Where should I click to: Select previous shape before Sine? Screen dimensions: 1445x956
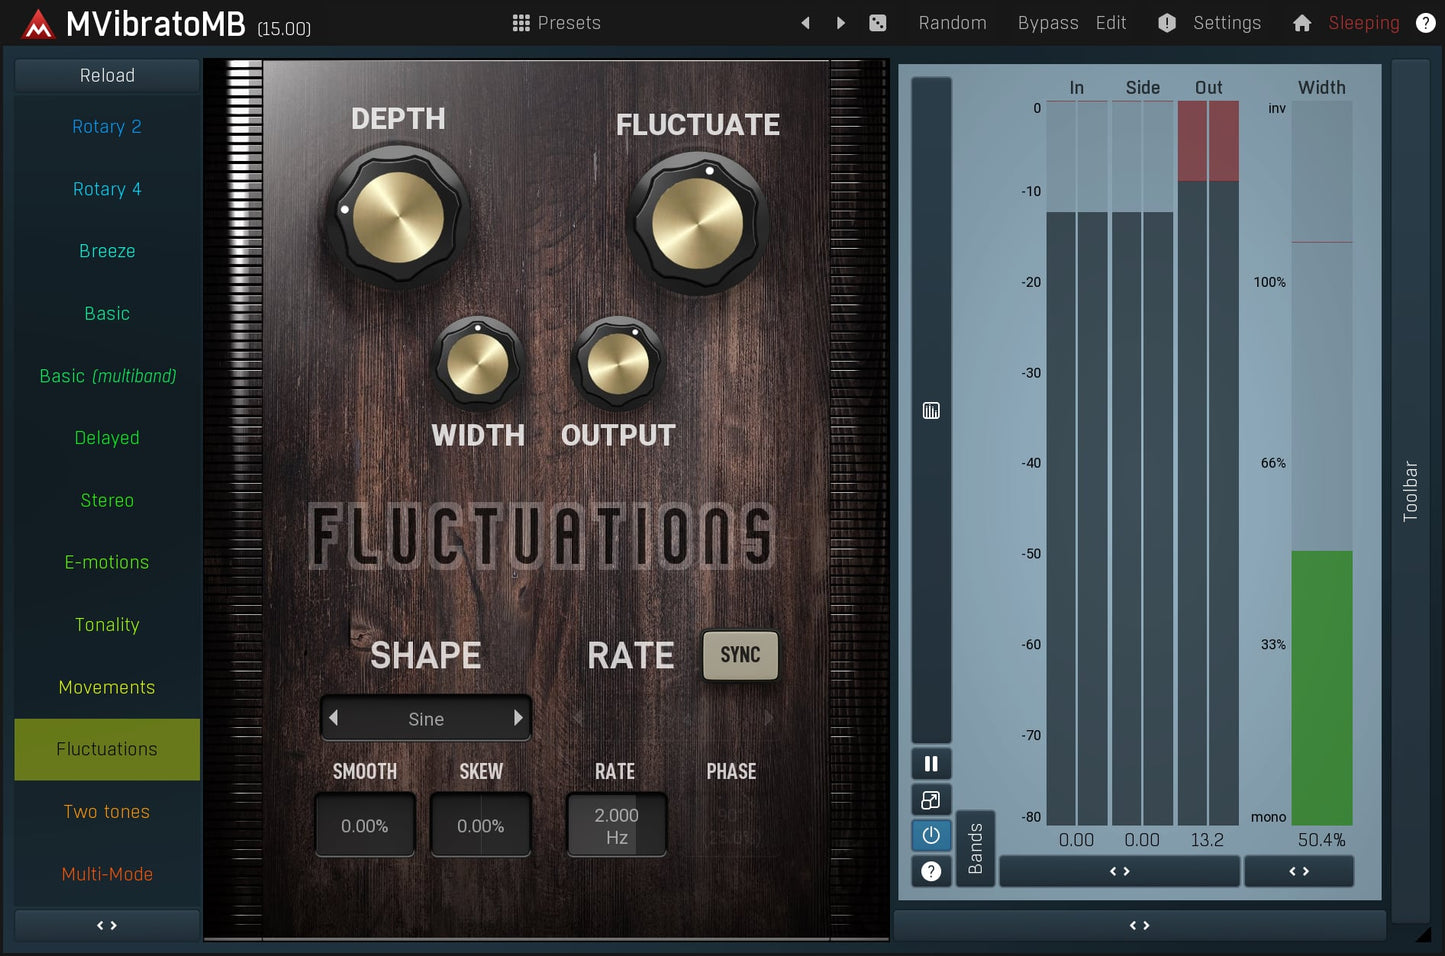coord(334,718)
